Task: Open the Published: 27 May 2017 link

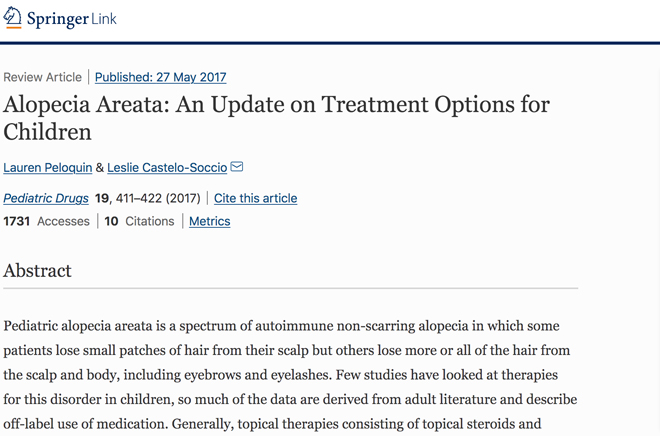Action: [x=160, y=77]
